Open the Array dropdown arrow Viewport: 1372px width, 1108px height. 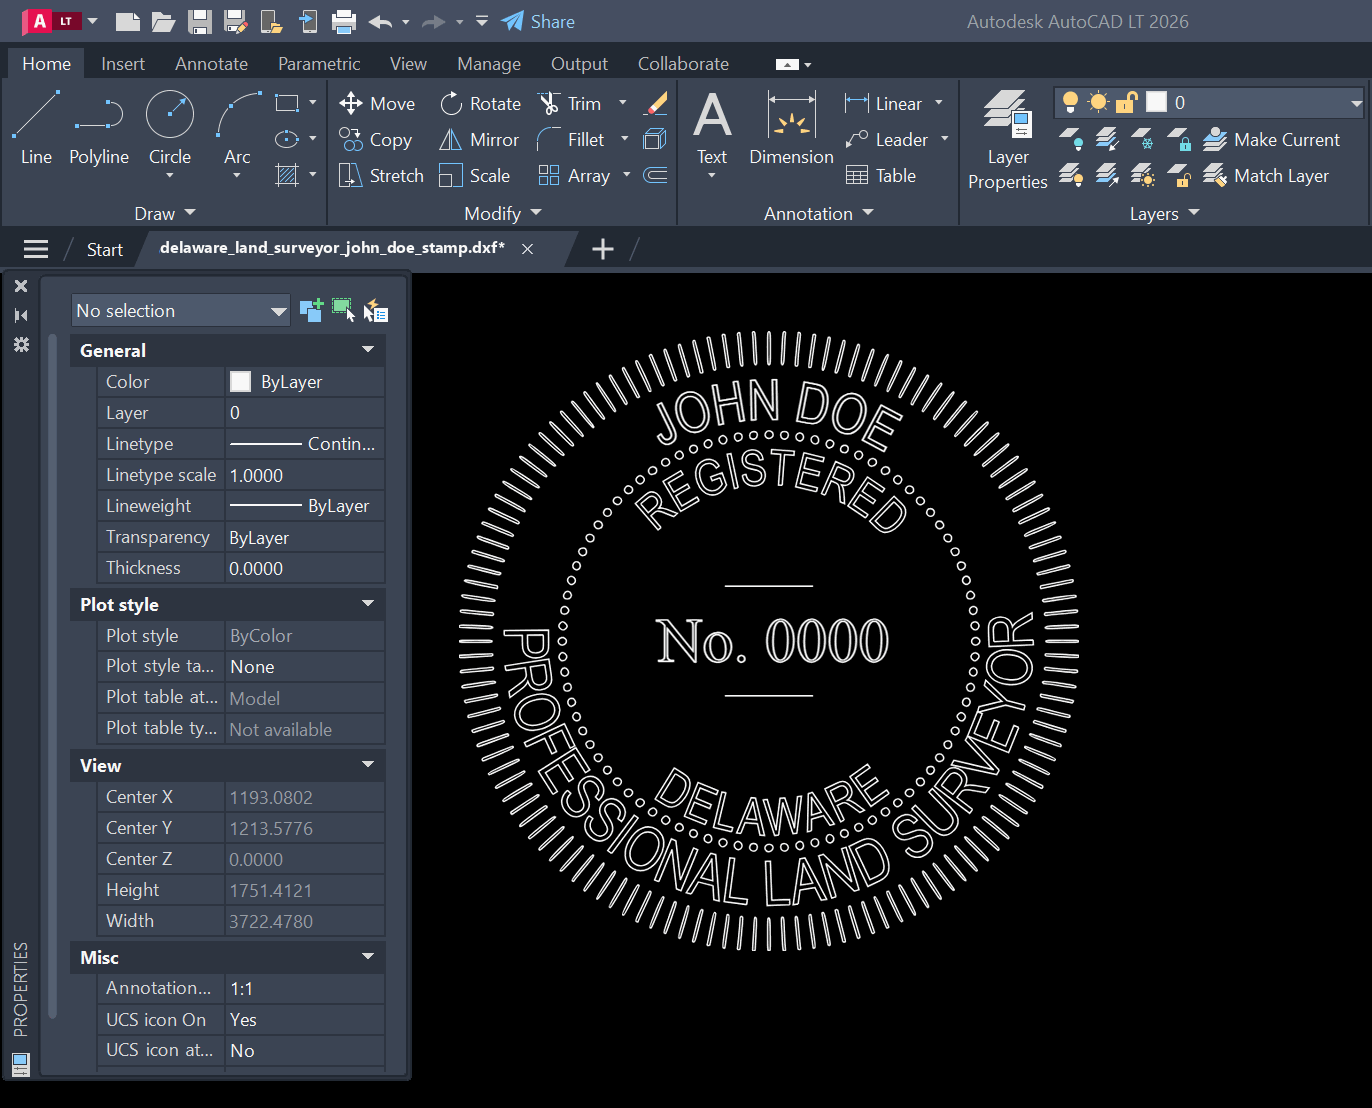coord(627,175)
